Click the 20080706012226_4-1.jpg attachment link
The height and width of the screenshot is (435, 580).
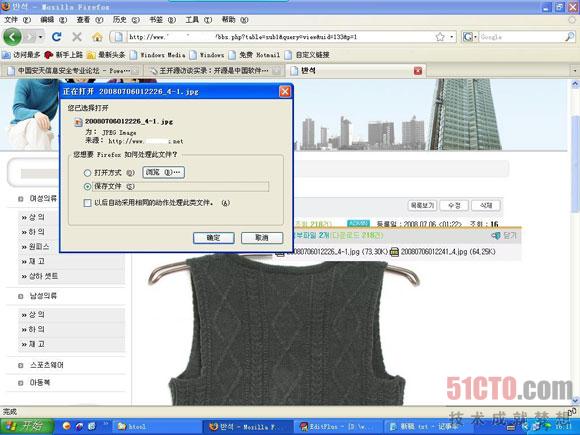click(x=337, y=252)
